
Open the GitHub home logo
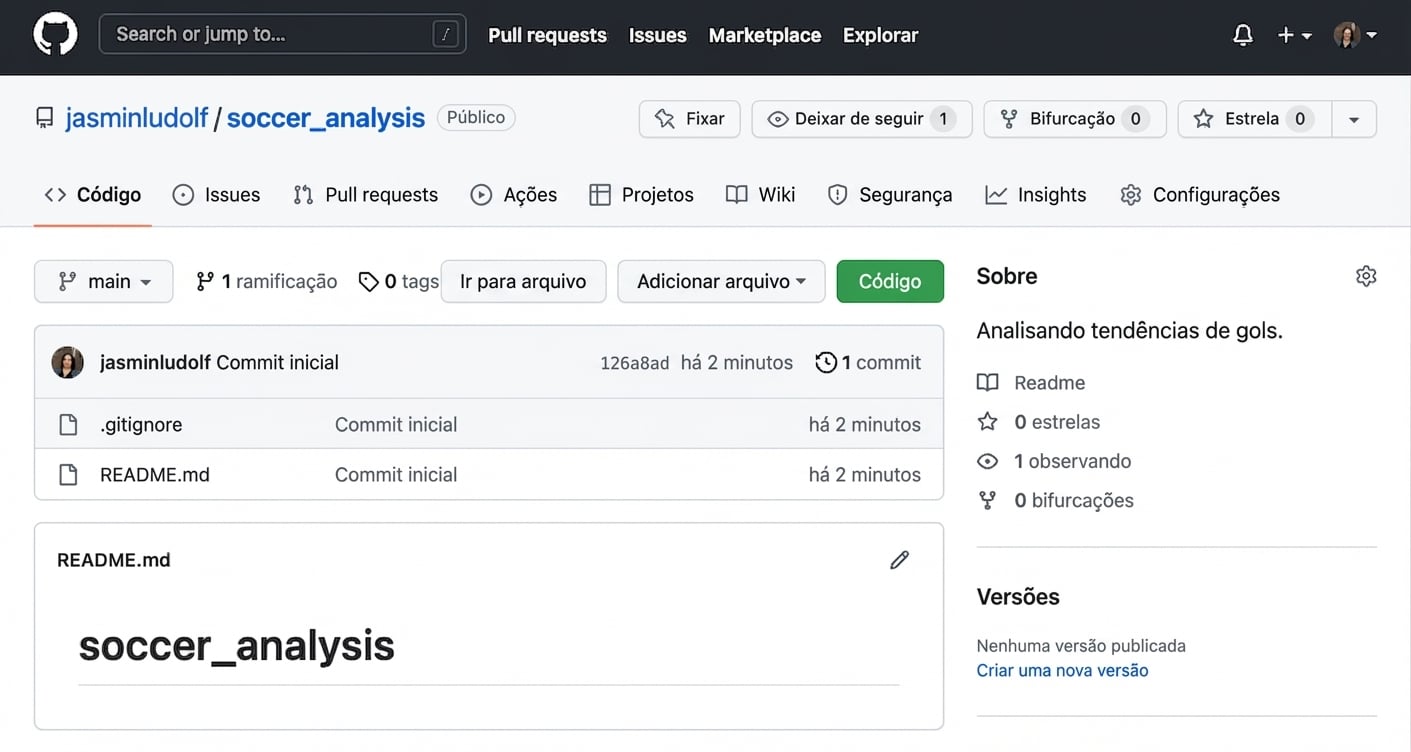click(x=55, y=35)
